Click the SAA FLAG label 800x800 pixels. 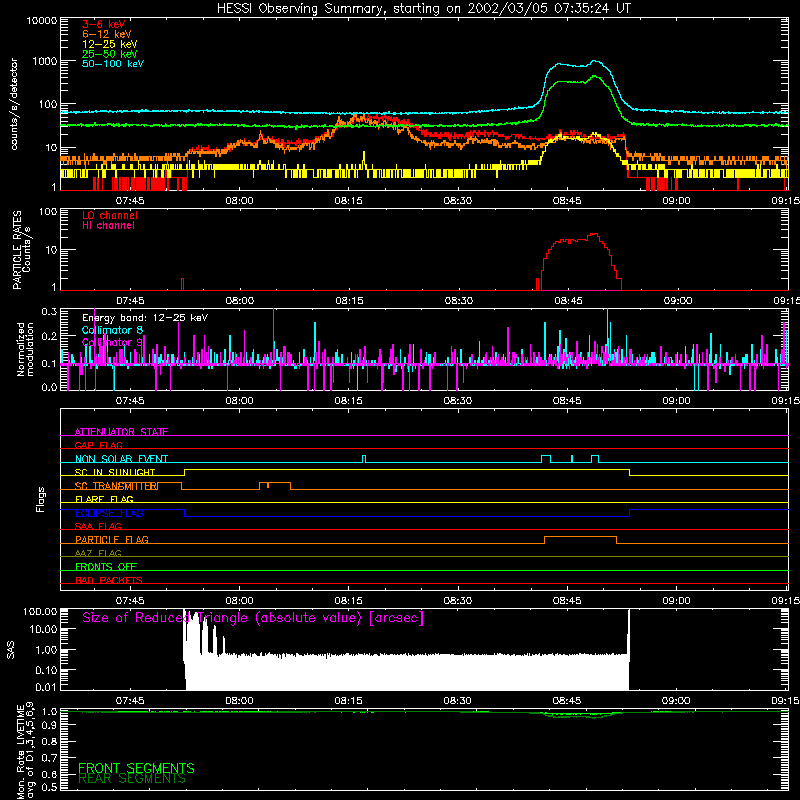[x=98, y=526]
